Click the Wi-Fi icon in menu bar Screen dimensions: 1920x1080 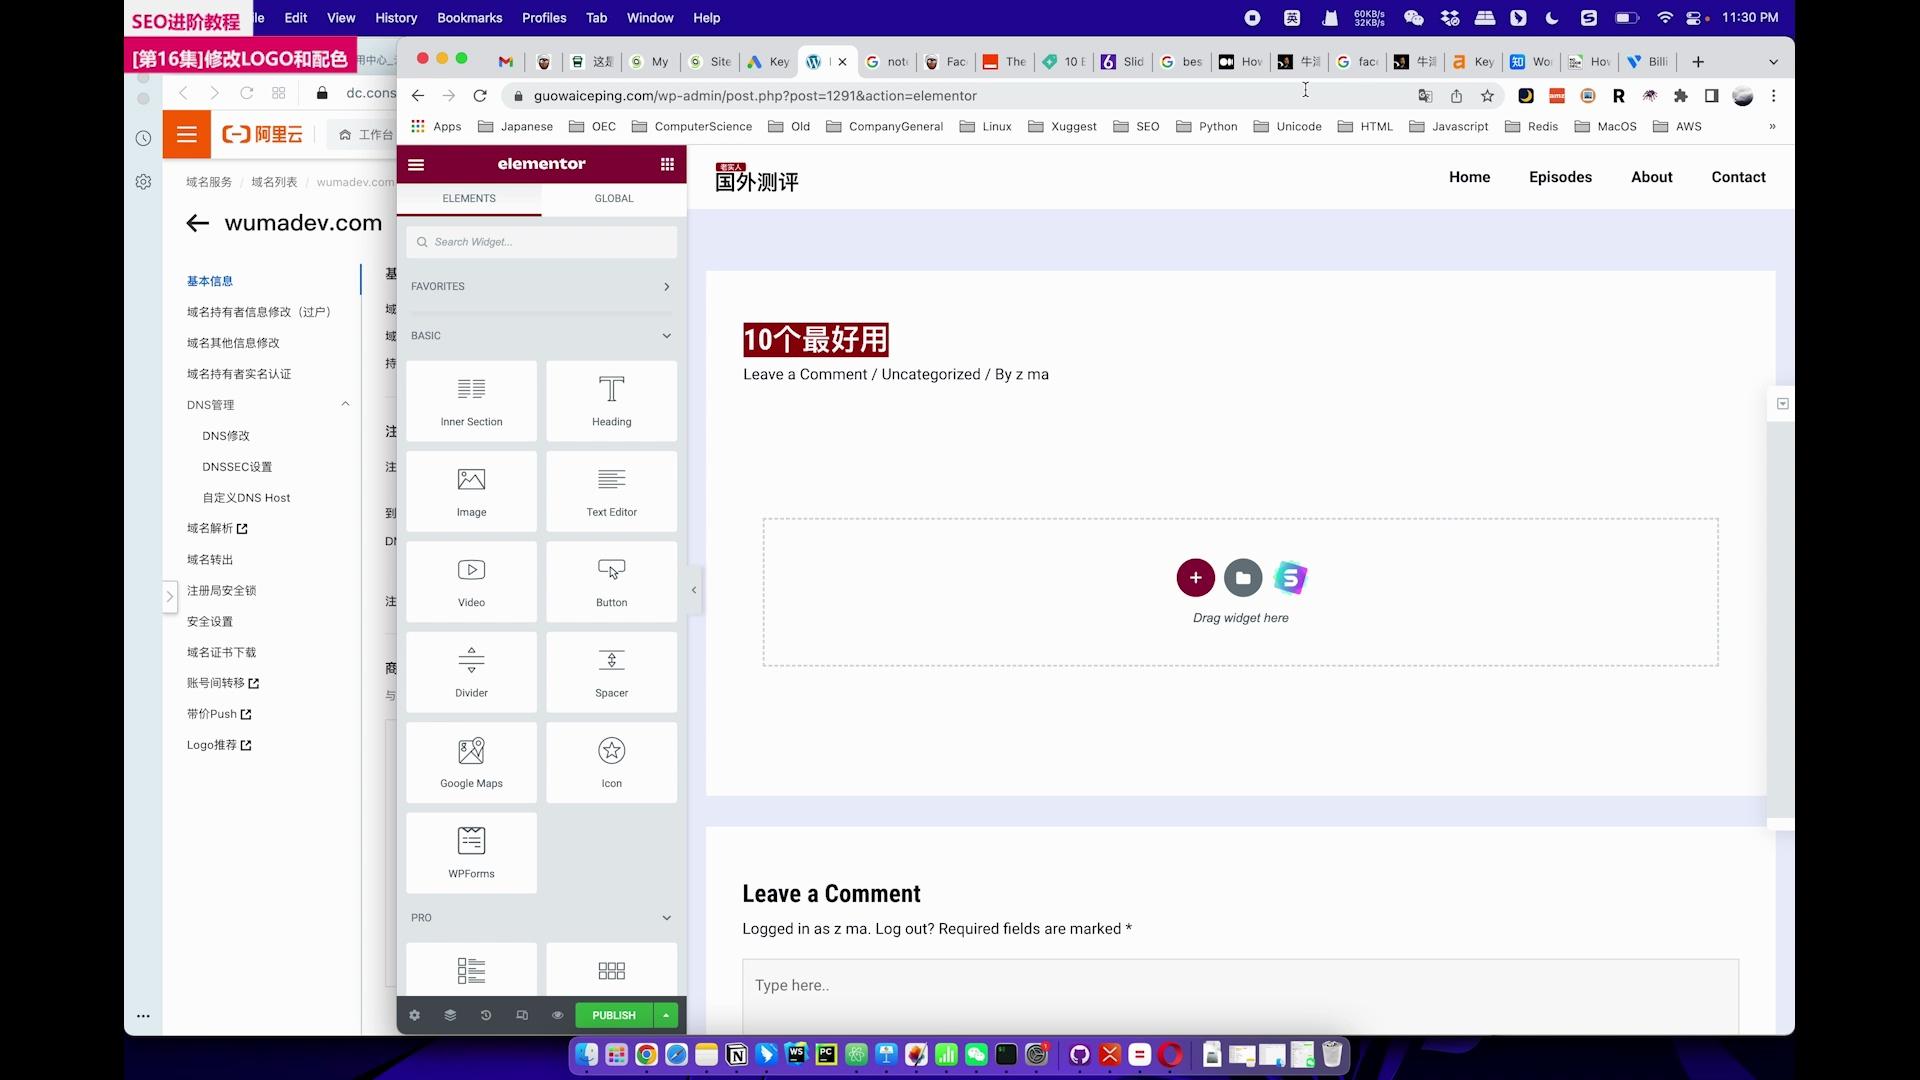pyautogui.click(x=1665, y=18)
